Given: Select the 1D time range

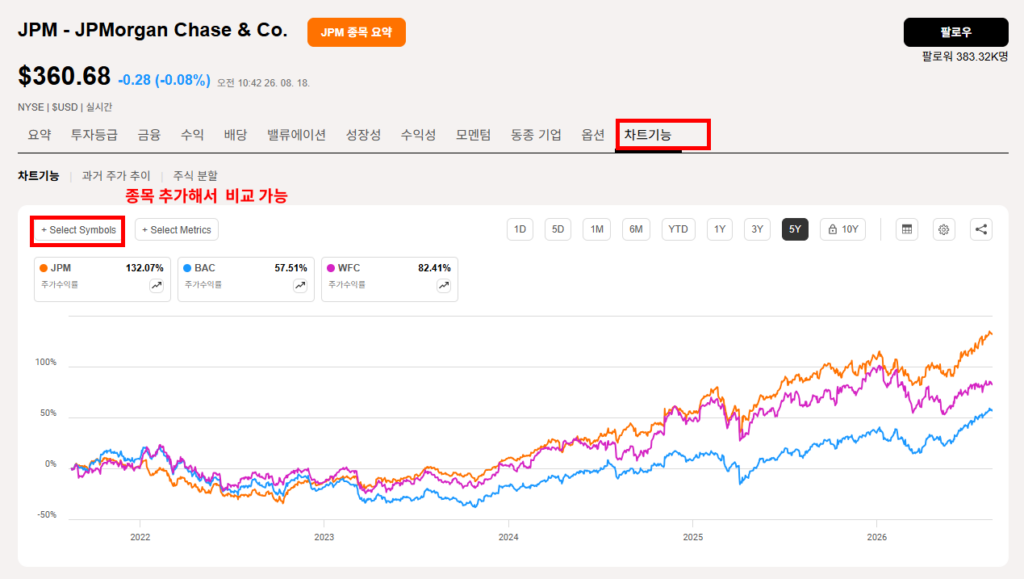Looking at the screenshot, I should pos(520,229).
